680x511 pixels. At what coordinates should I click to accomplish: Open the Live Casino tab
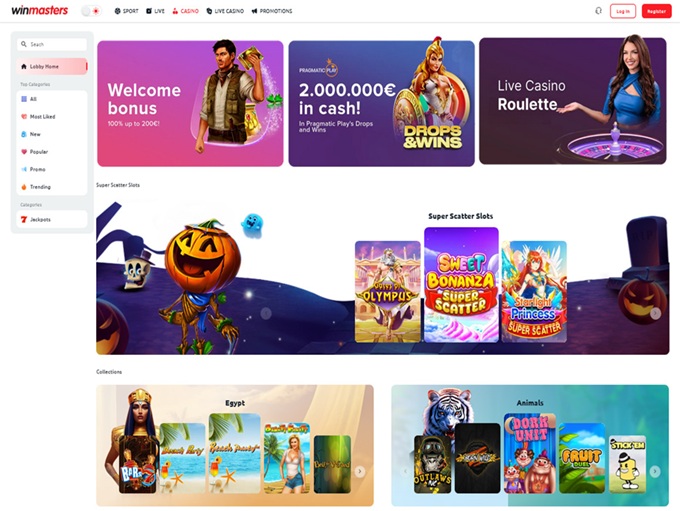click(x=225, y=11)
